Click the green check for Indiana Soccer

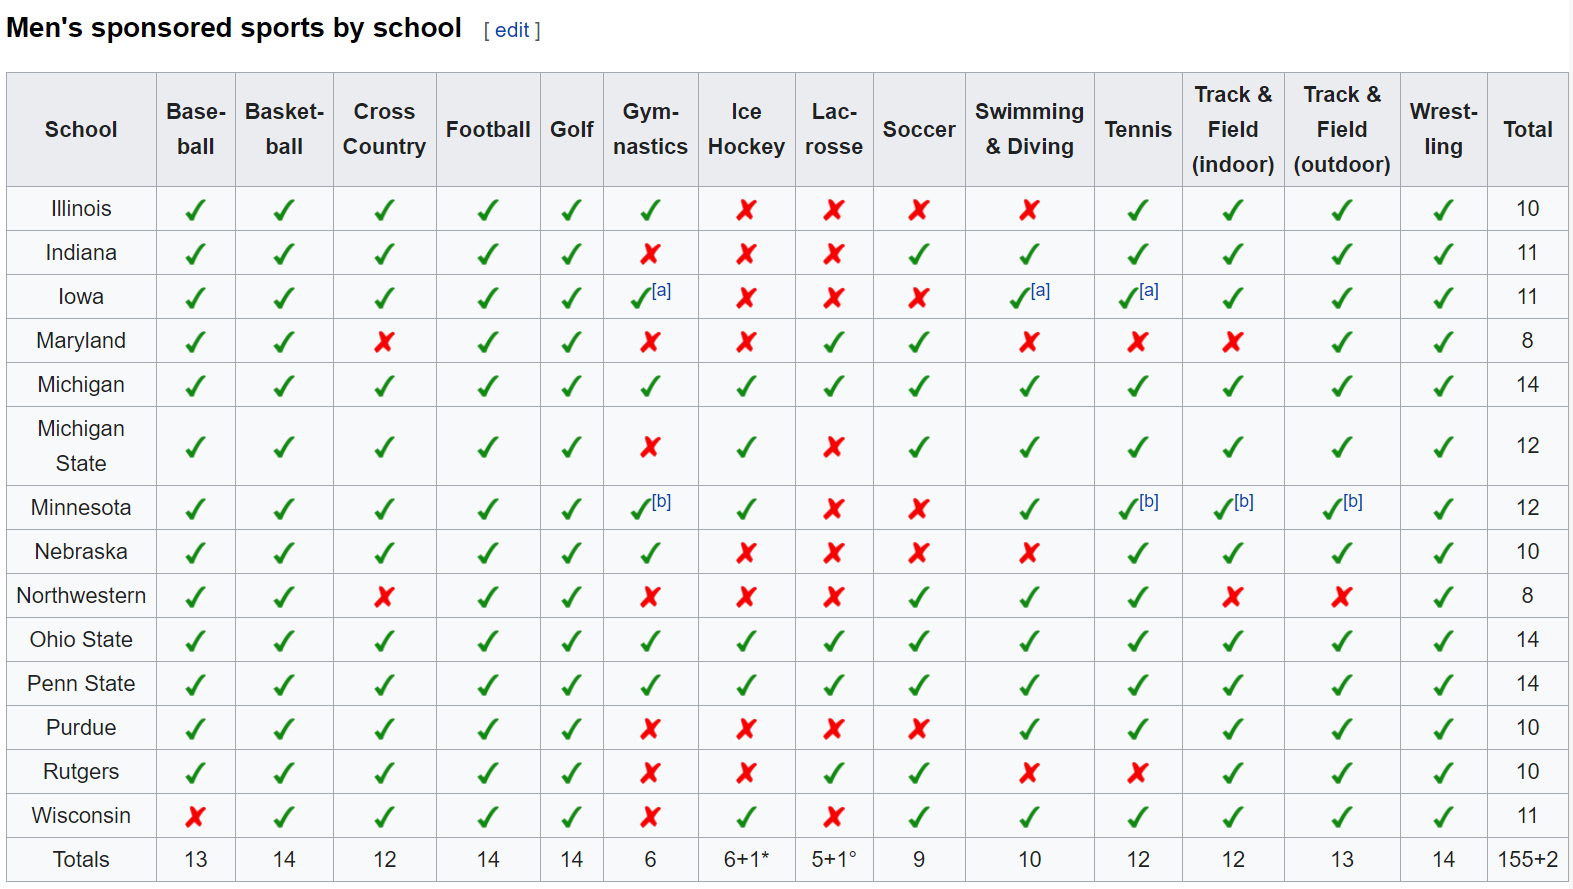(x=919, y=254)
